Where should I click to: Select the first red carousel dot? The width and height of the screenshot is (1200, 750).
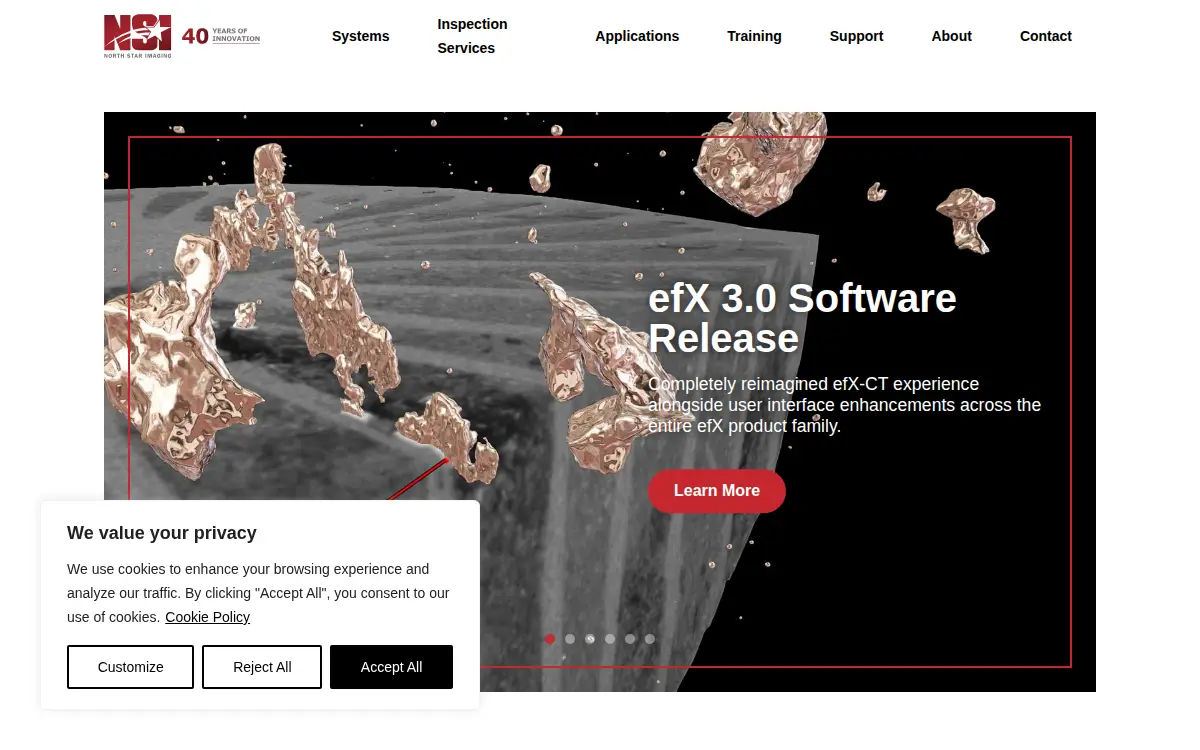[x=550, y=639]
